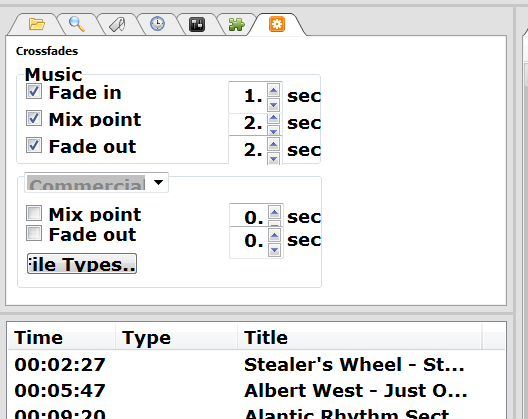Decrease the Music Fade out seconds
Viewport: 528px width, 419px height.
coord(273,158)
